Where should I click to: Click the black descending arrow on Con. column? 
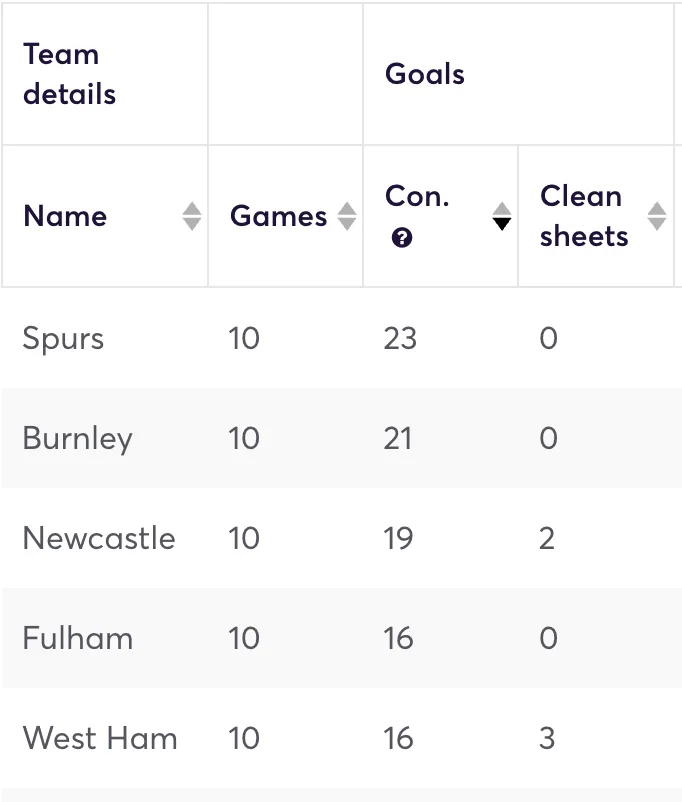click(501, 223)
